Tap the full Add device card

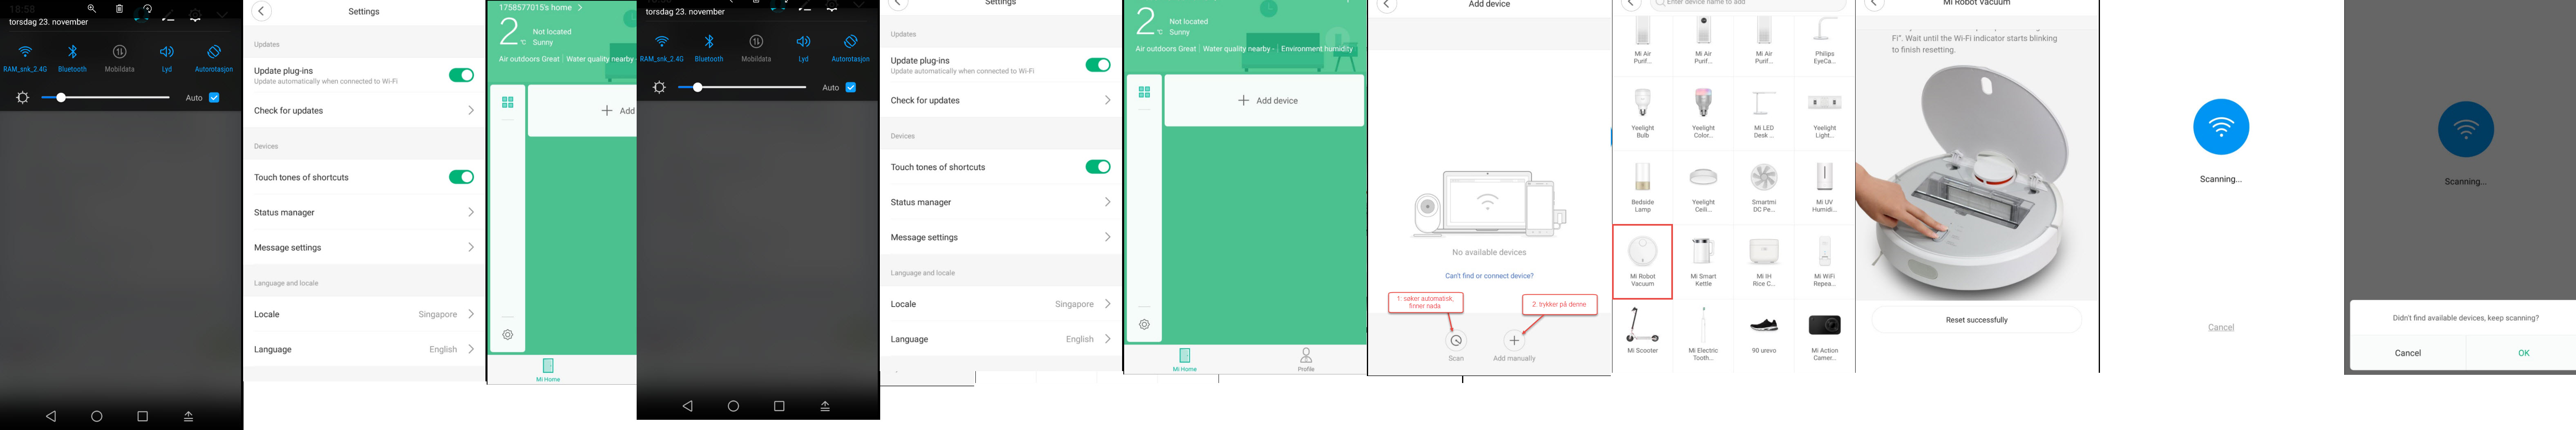[x=1264, y=100]
